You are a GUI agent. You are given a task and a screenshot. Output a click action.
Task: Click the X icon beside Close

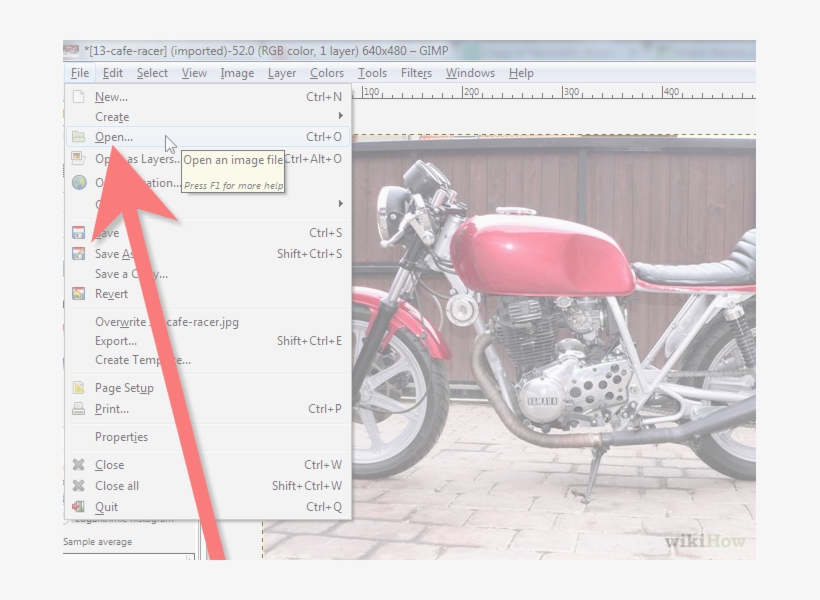[79, 465]
